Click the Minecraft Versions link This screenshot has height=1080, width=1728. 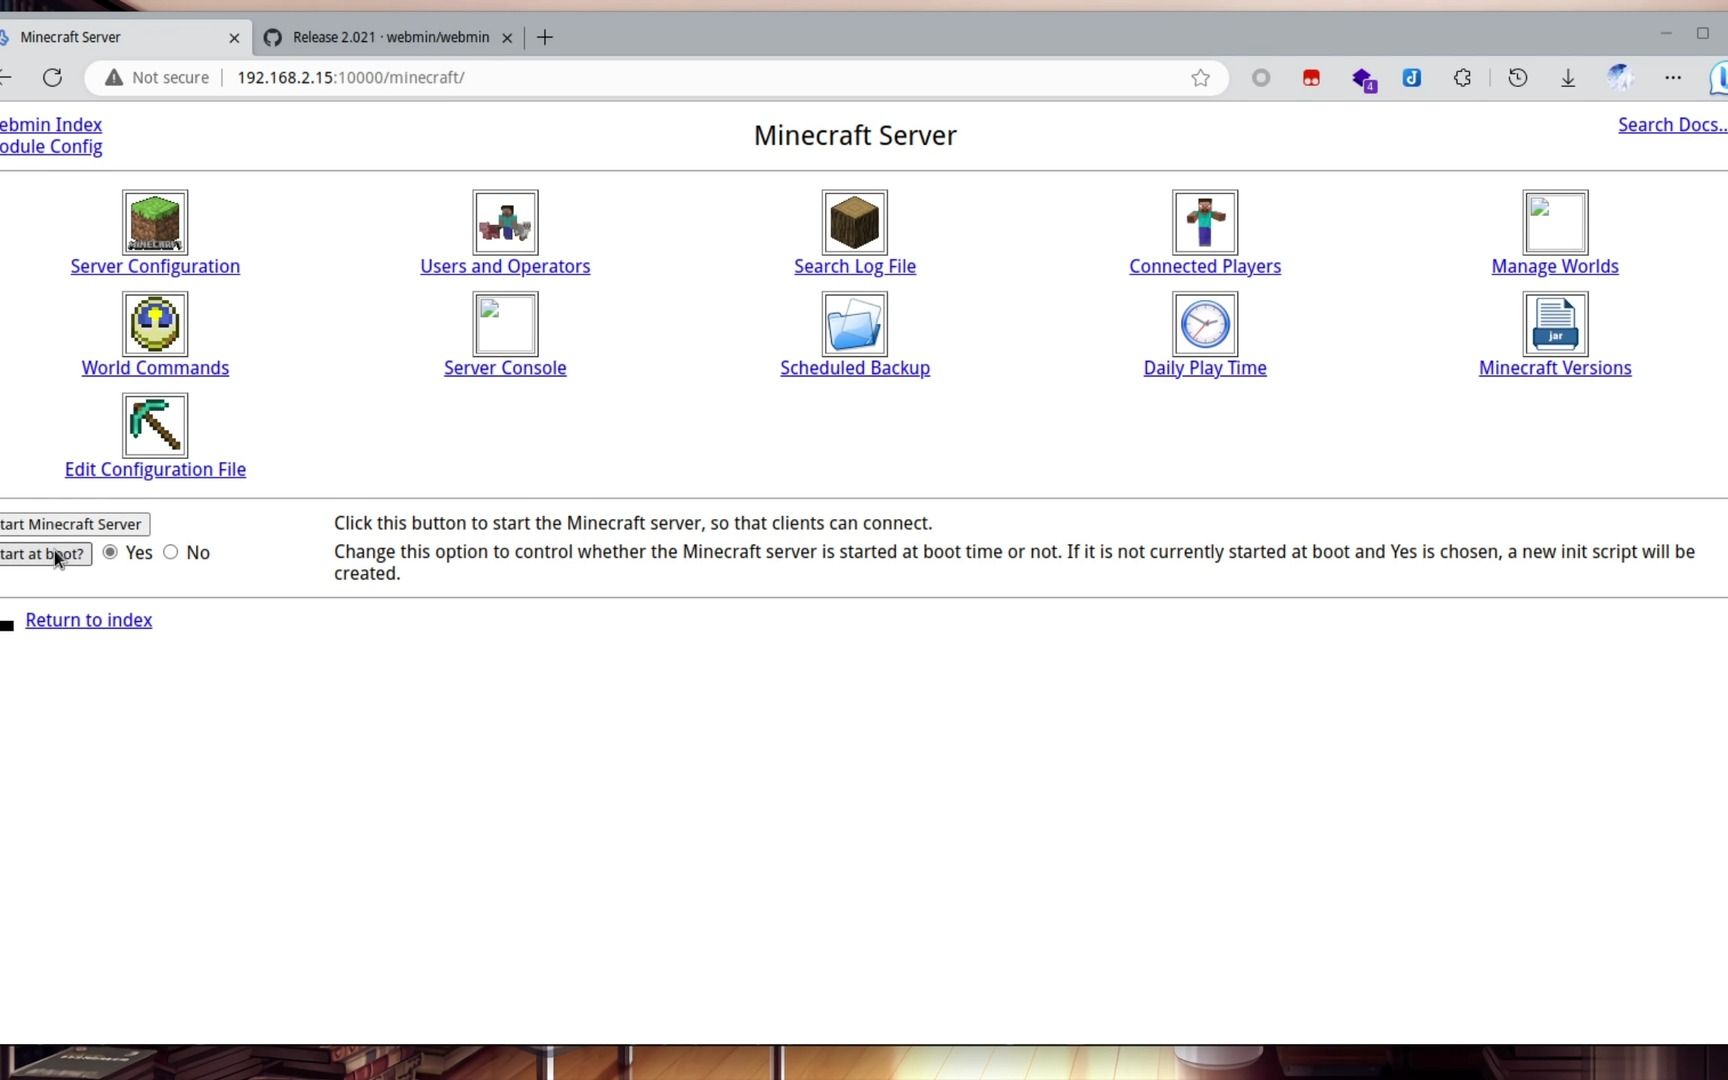(1555, 368)
